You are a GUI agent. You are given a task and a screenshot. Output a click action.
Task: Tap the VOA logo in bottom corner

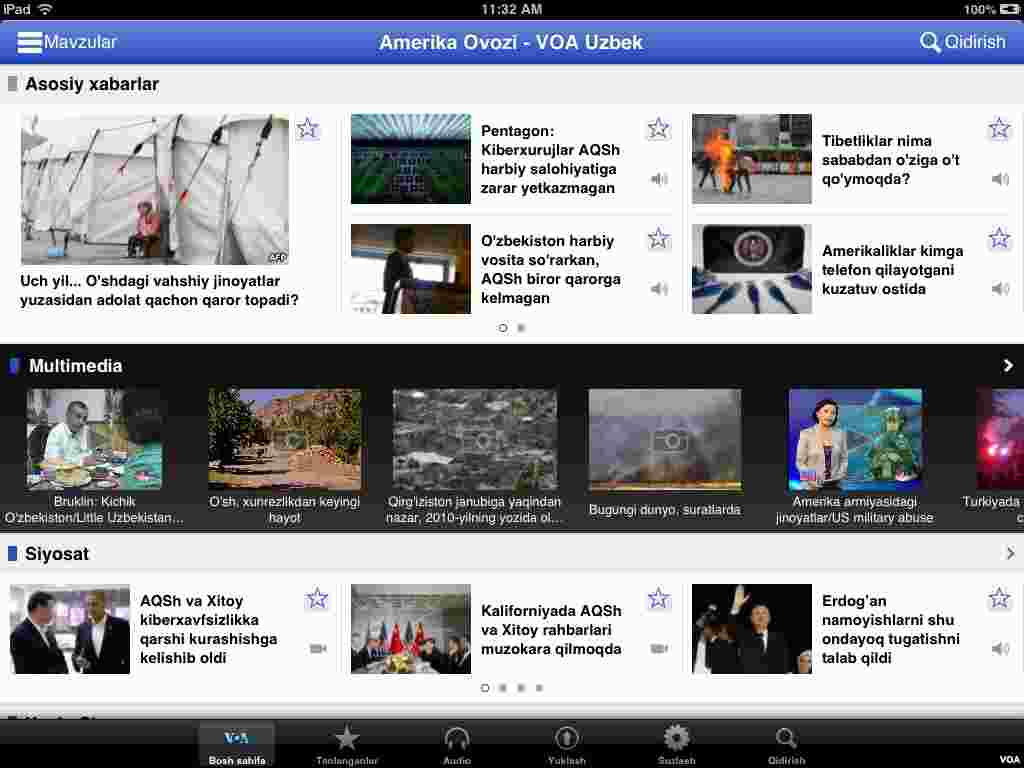click(x=1009, y=760)
